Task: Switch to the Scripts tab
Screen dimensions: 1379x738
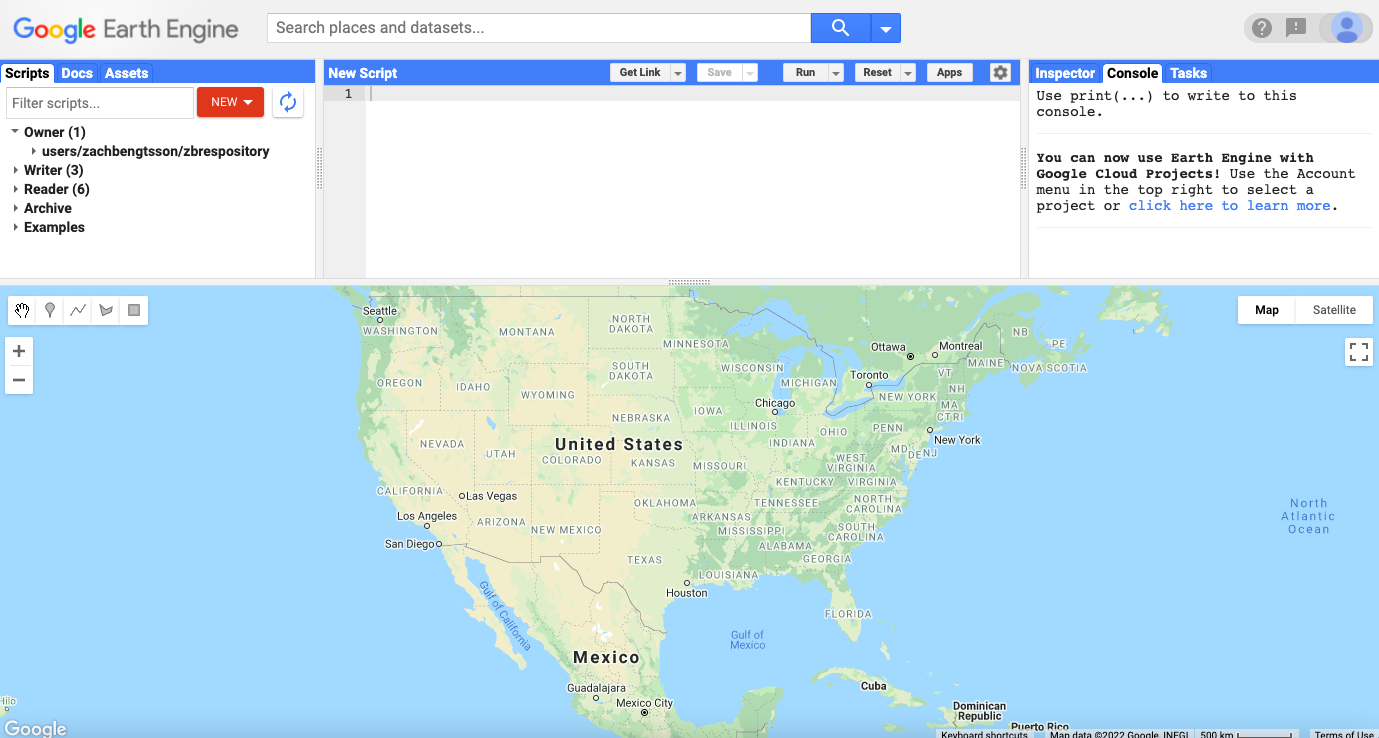Action: tap(27, 73)
